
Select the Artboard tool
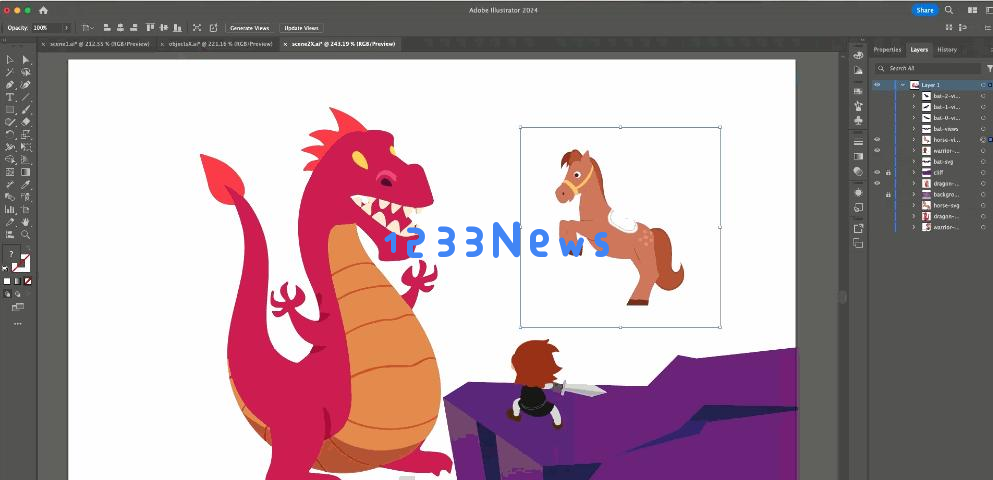26,209
